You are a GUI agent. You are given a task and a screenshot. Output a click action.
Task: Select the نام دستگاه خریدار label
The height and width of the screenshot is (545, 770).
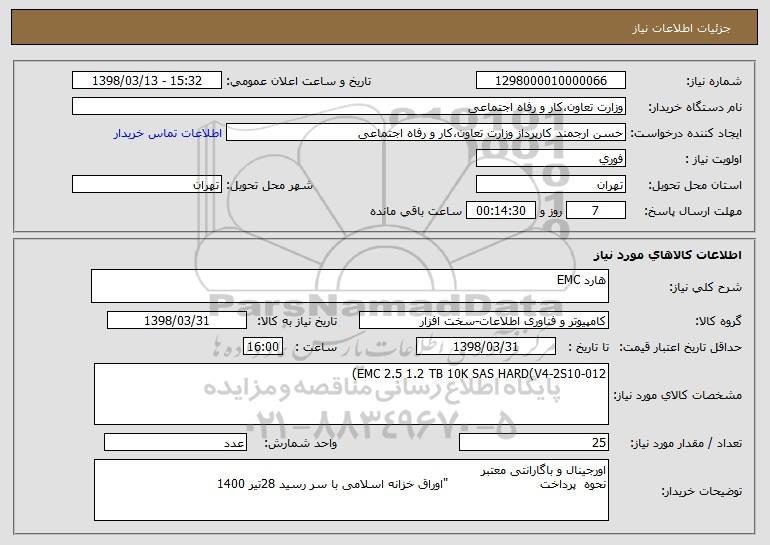point(695,107)
